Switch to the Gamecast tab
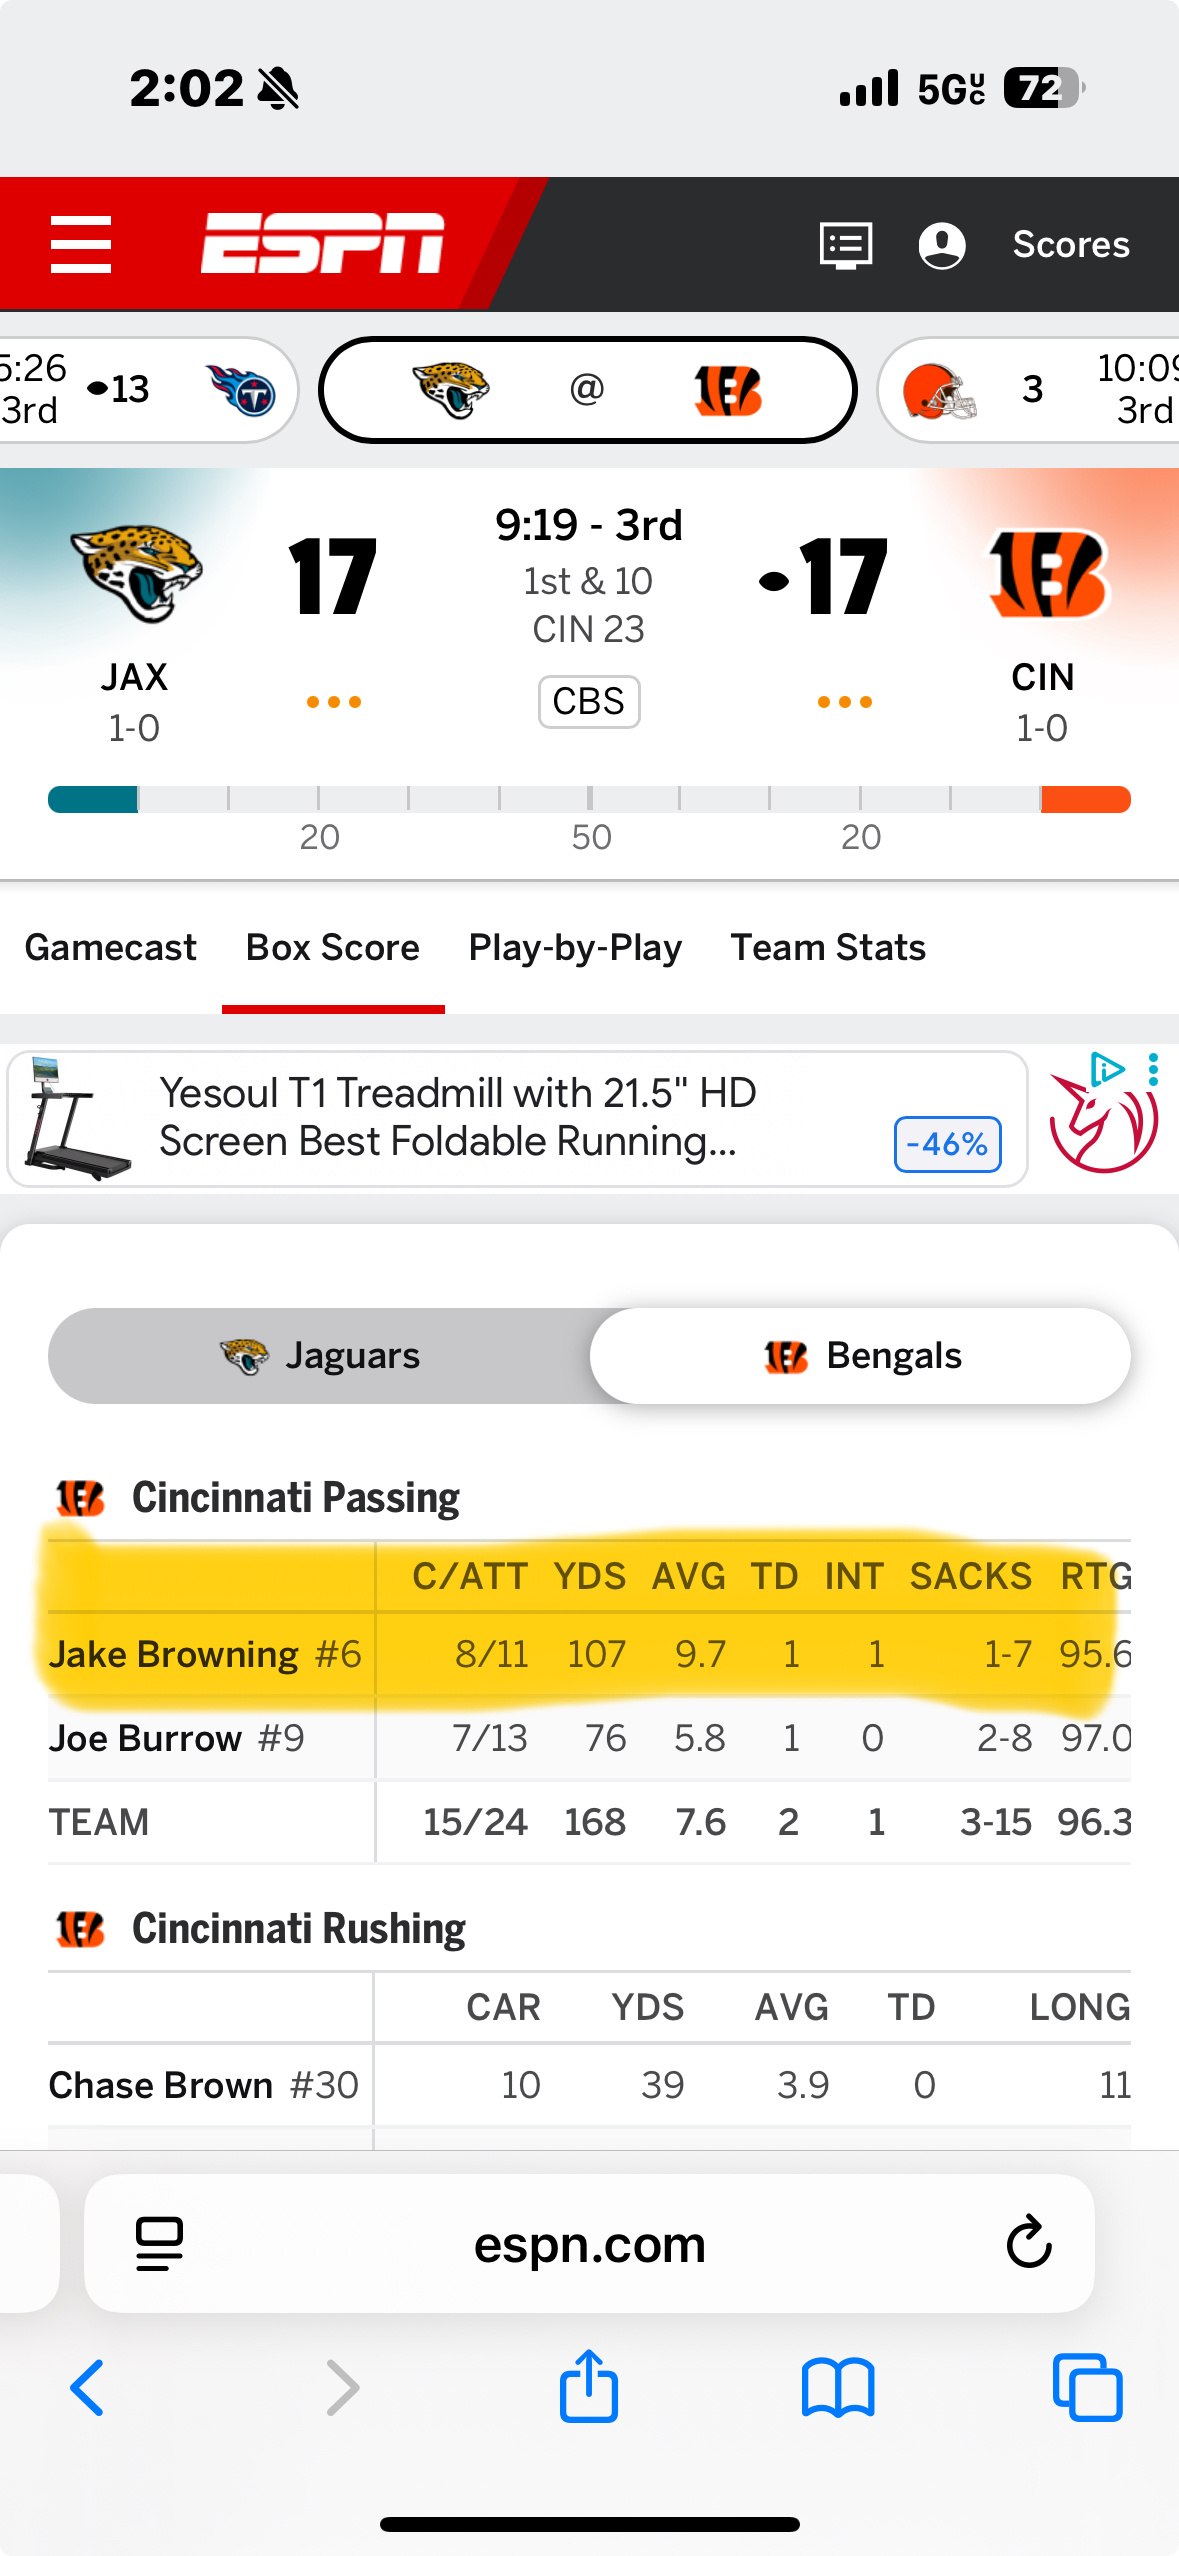Screen dimensions: 1179x2556 pyautogui.click(x=110, y=947)
